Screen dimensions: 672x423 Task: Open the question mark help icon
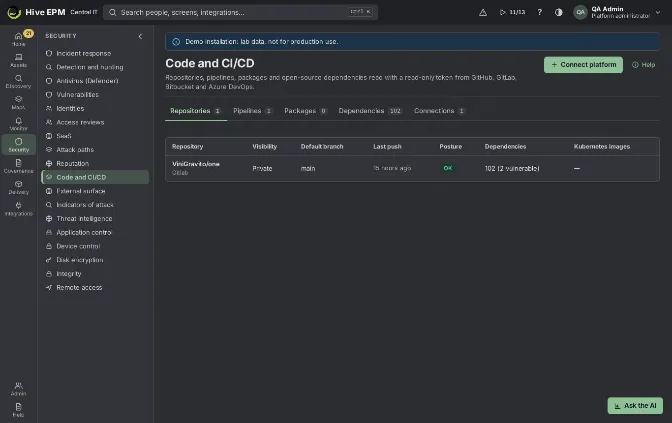pyautogui.click(x=540, y=12)
